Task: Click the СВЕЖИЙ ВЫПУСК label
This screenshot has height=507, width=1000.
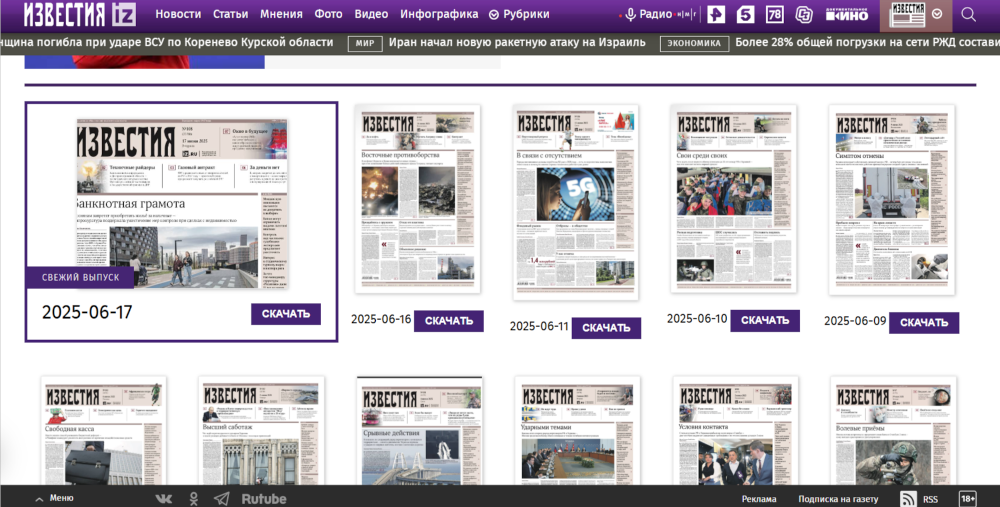Action: click(80, 277)
